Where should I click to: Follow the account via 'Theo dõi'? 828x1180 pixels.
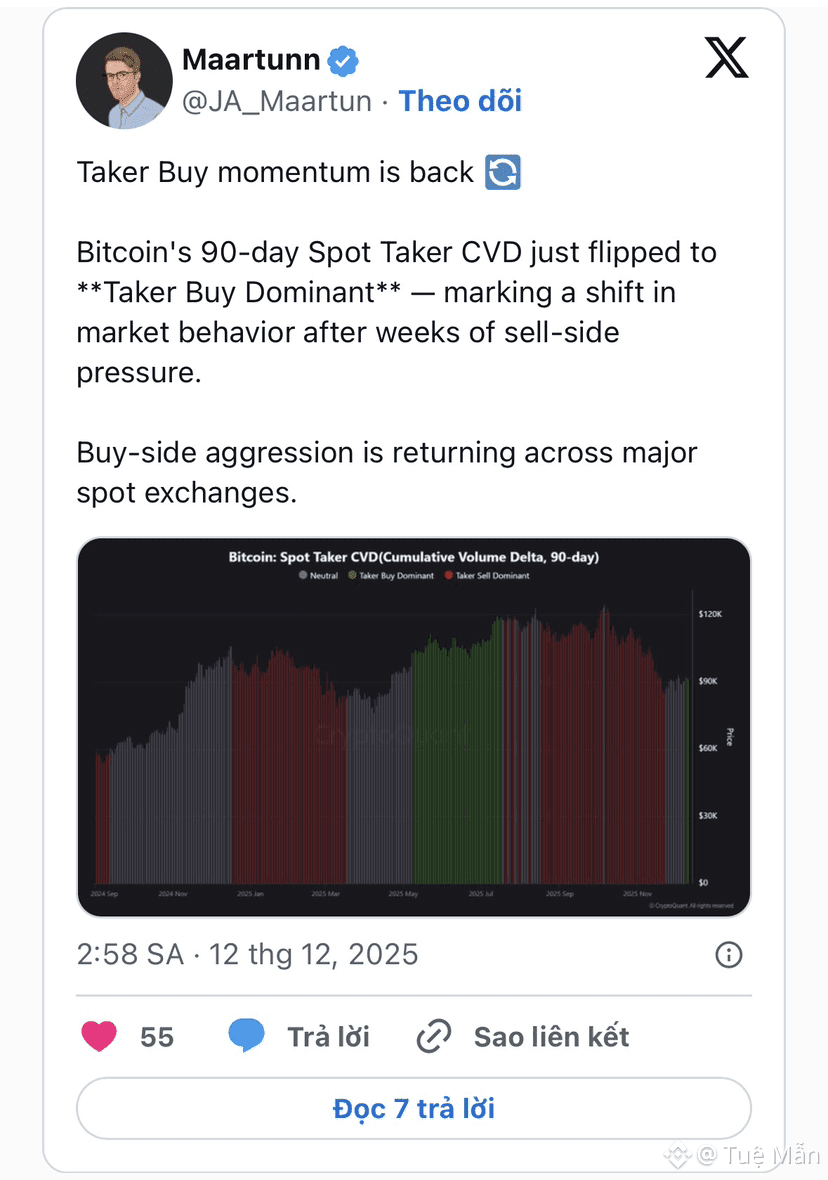460,101
